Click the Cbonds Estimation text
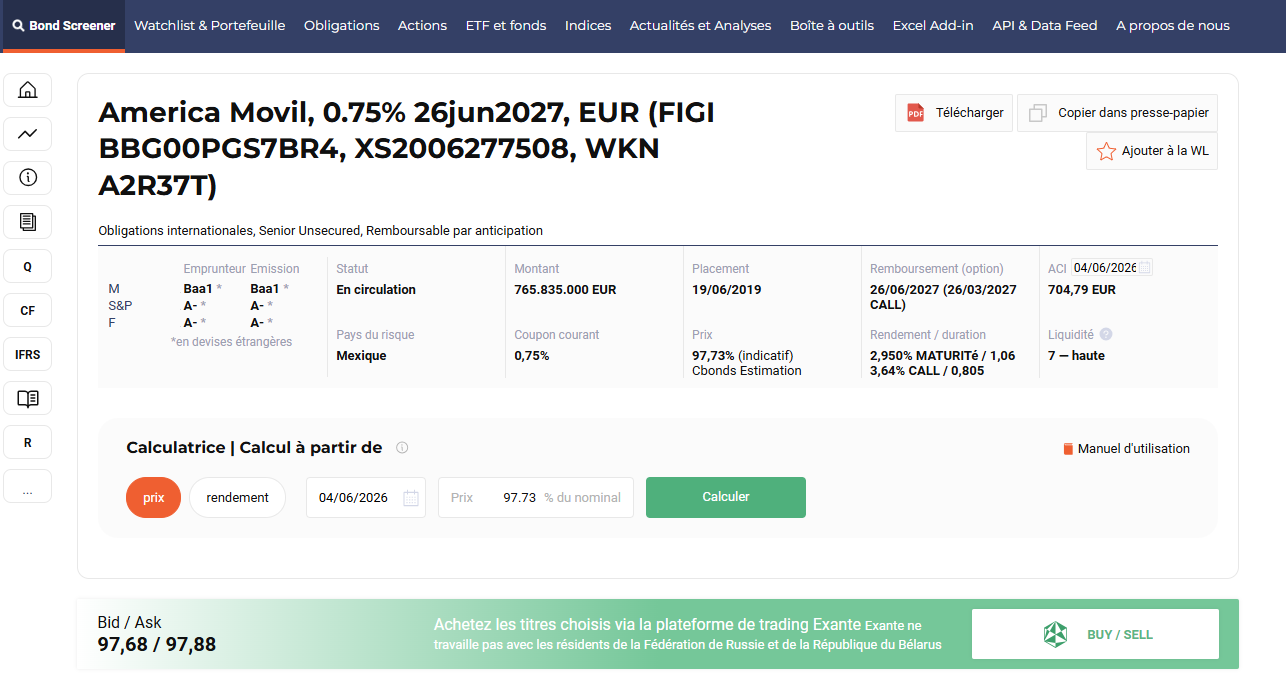The image size is (1286, 676). pos(747,371)
